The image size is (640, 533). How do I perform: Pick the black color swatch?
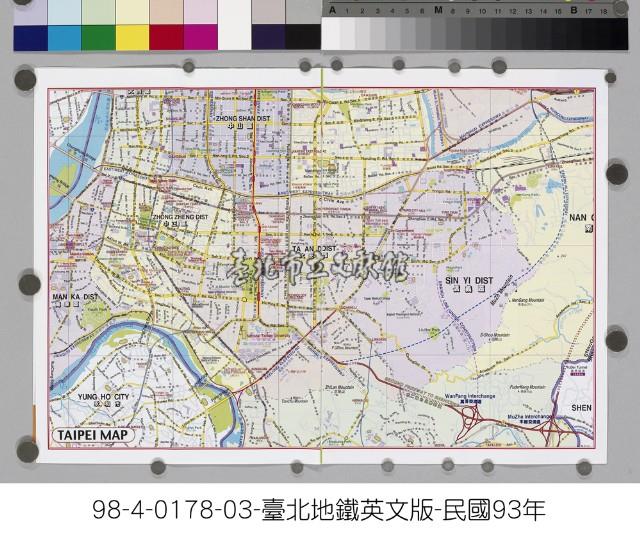[302, 38]
